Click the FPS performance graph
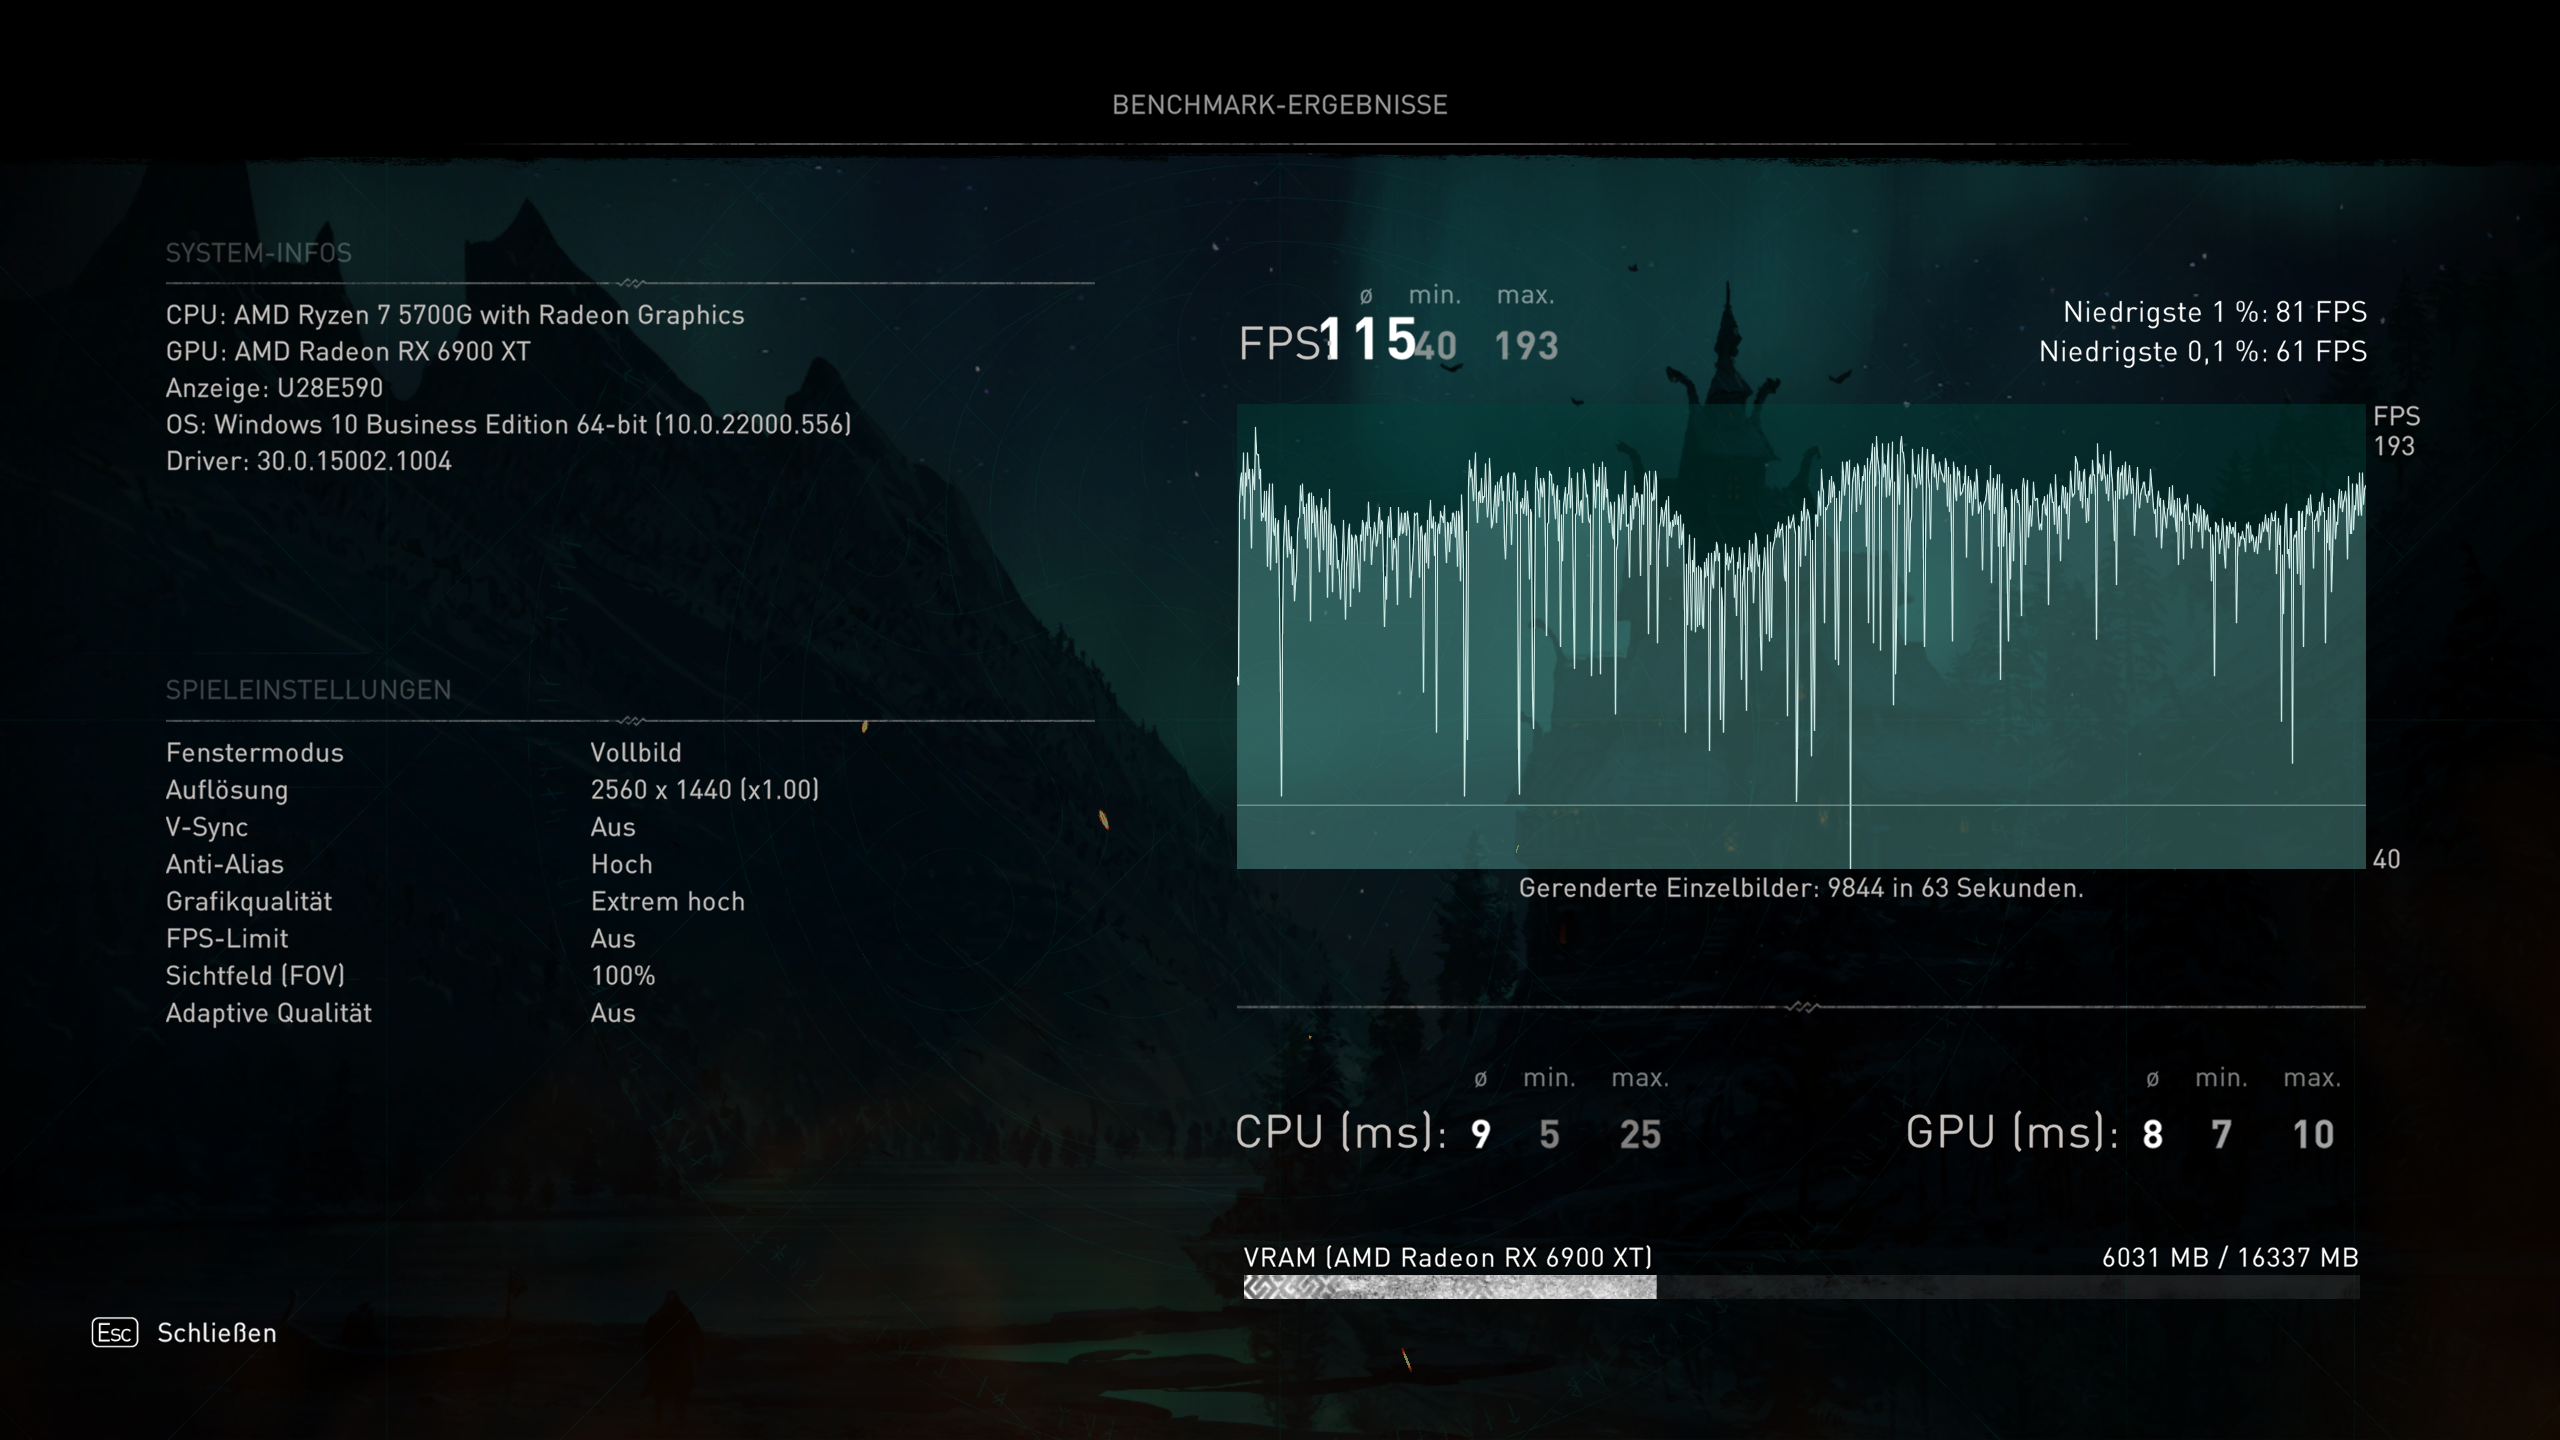 tap(1800, 636)
